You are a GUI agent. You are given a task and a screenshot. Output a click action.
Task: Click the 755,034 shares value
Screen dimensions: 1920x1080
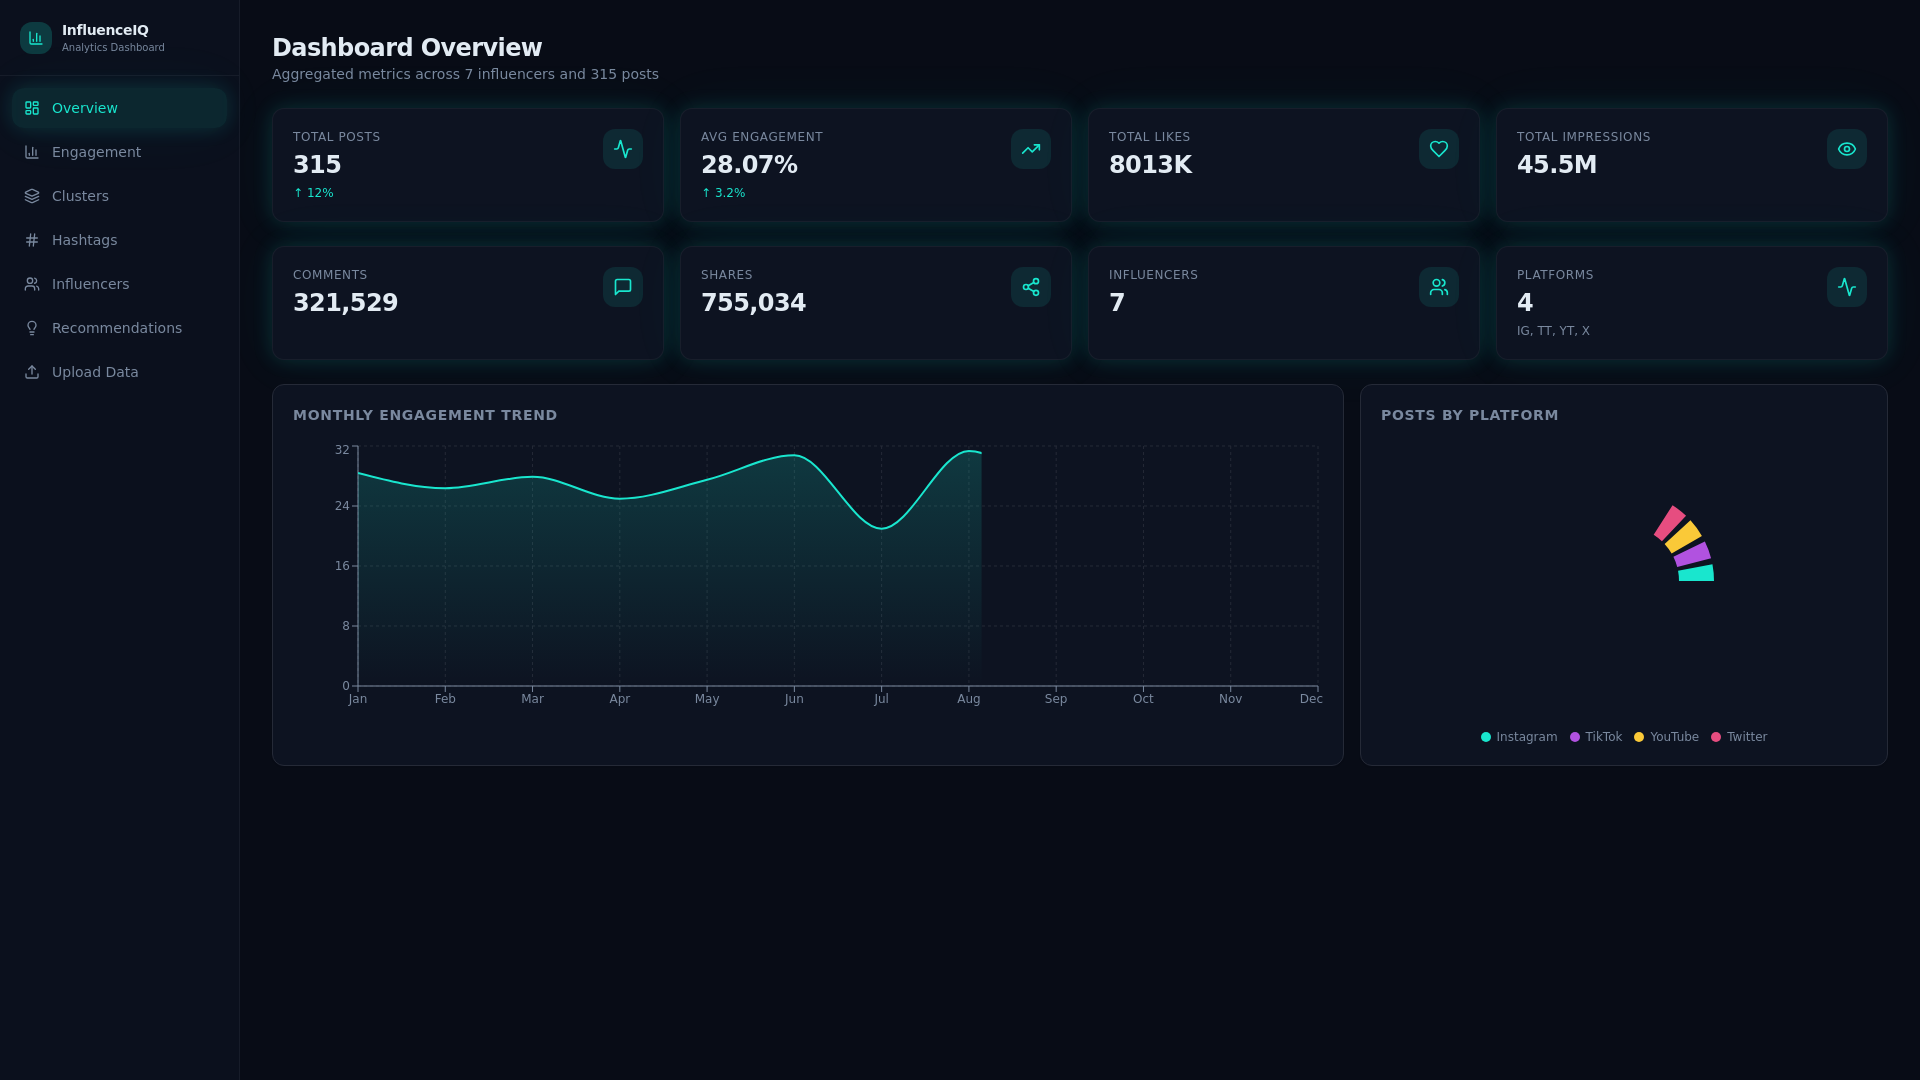click(753, 303)
